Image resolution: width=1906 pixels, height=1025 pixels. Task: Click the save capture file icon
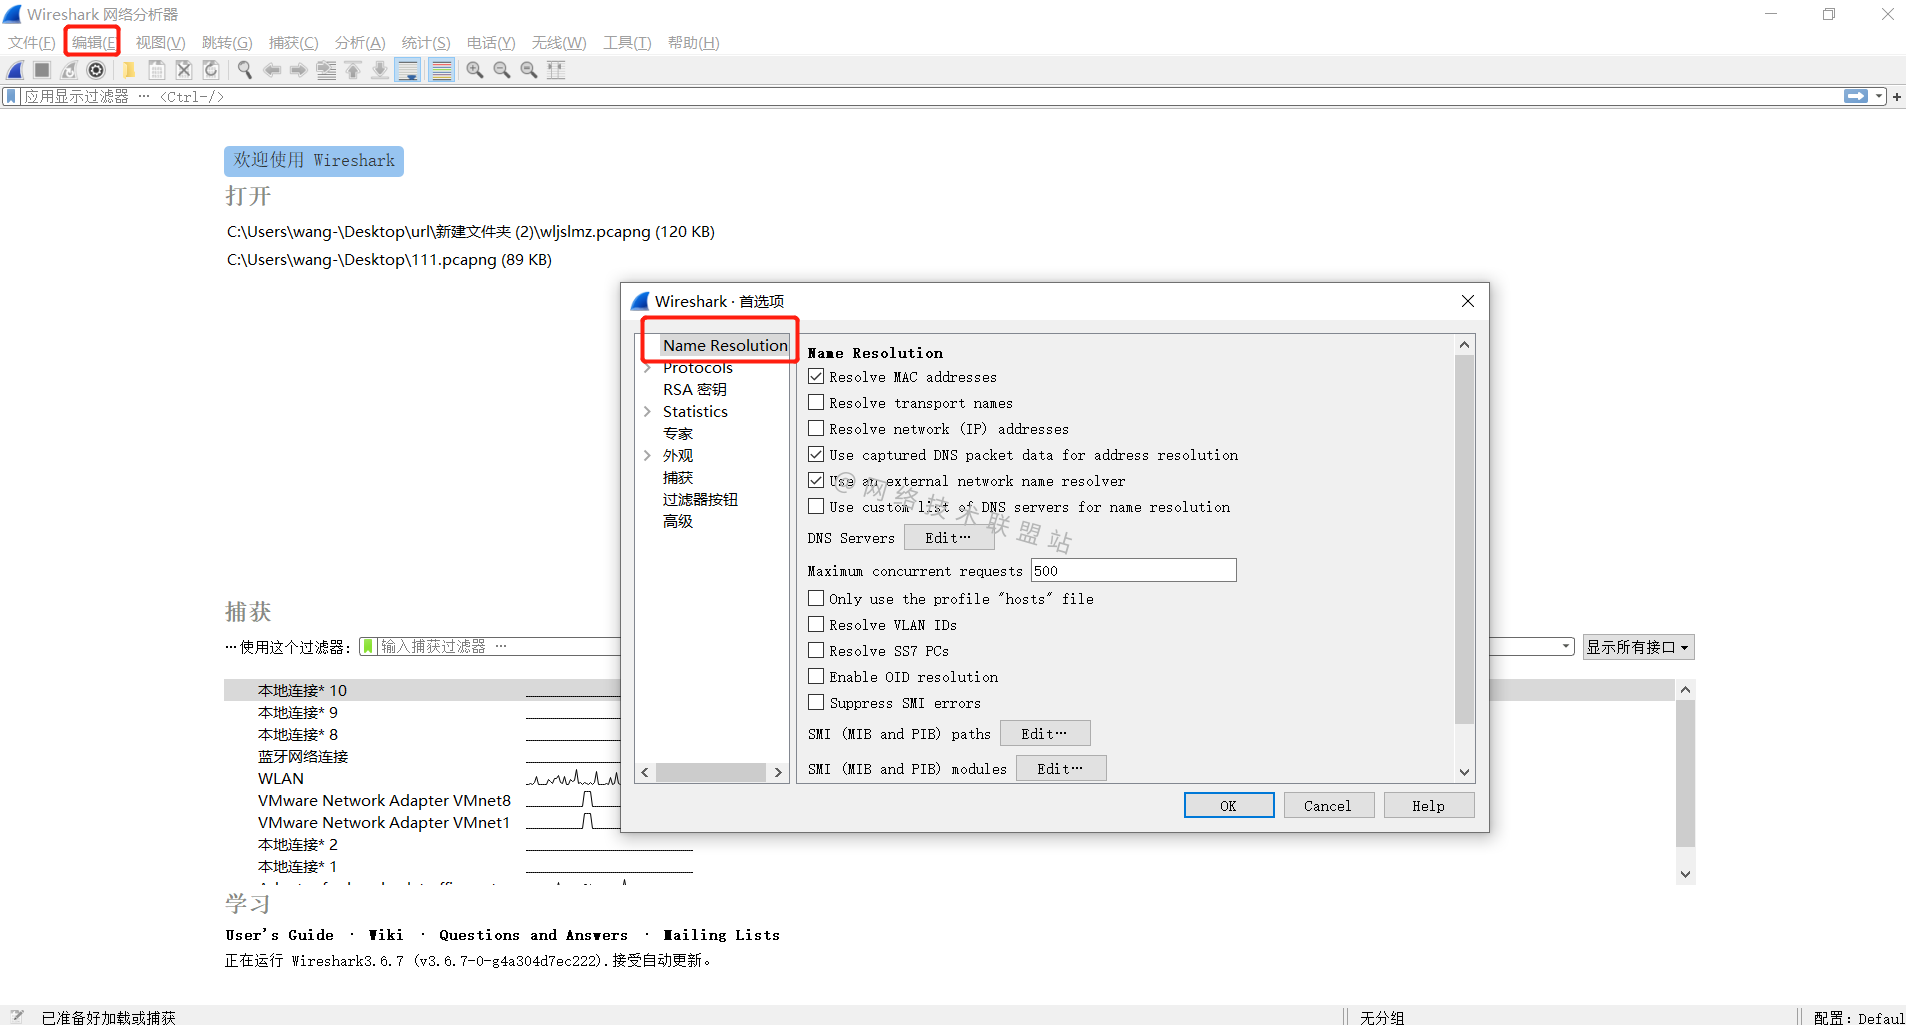point(157,70)
